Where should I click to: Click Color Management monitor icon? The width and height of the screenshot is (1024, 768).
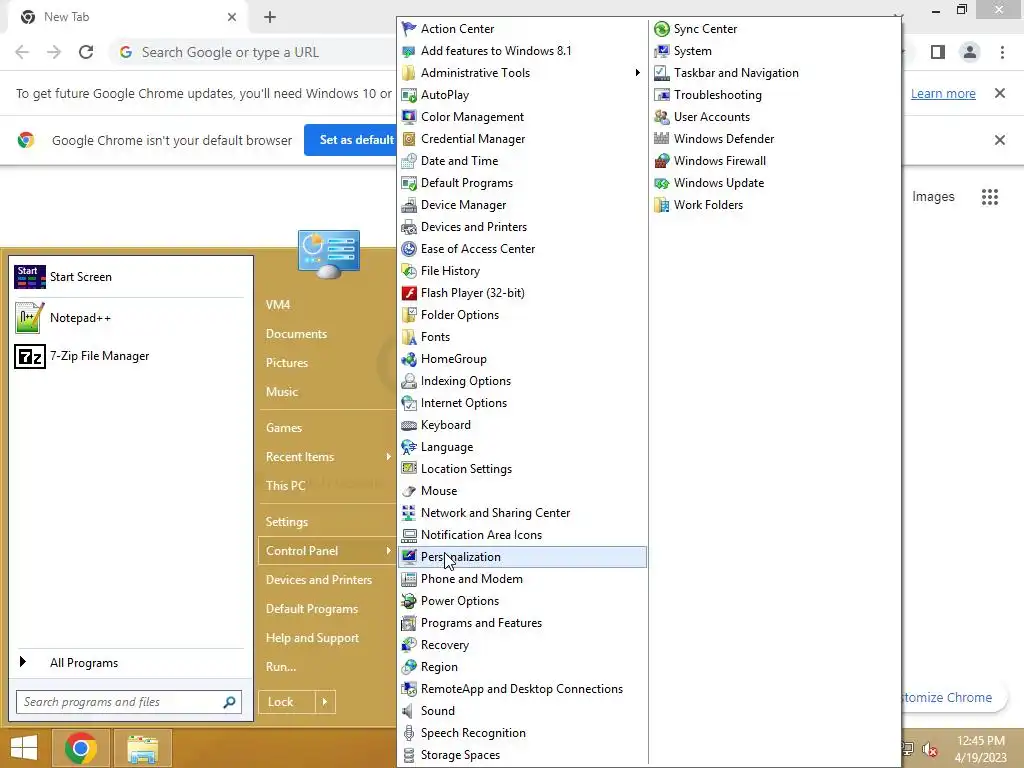tap(409, 117)
